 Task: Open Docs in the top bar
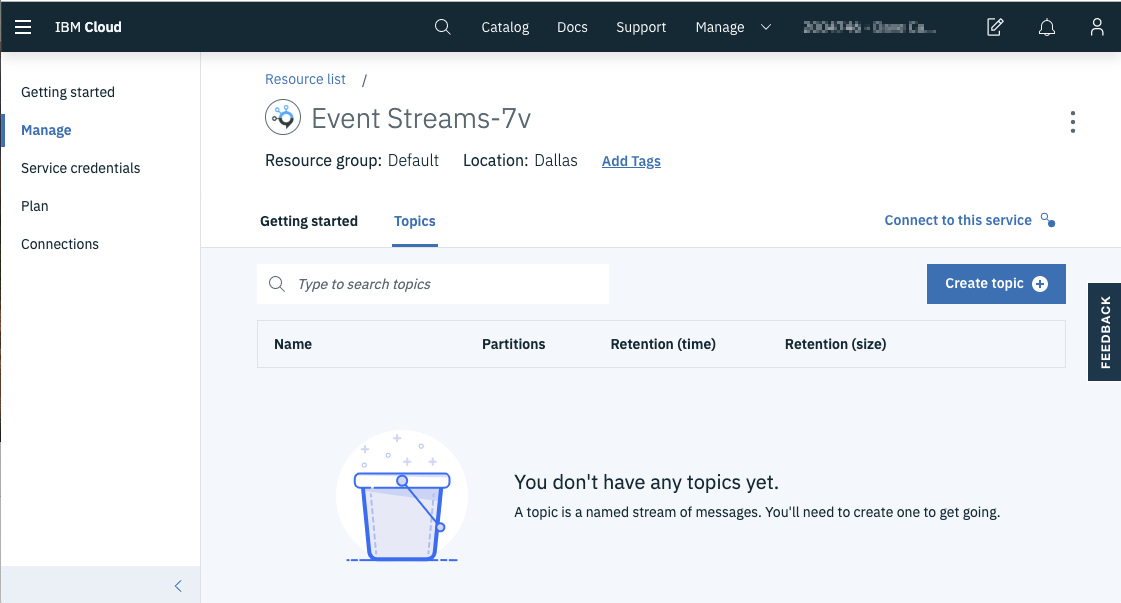(572, 27)
